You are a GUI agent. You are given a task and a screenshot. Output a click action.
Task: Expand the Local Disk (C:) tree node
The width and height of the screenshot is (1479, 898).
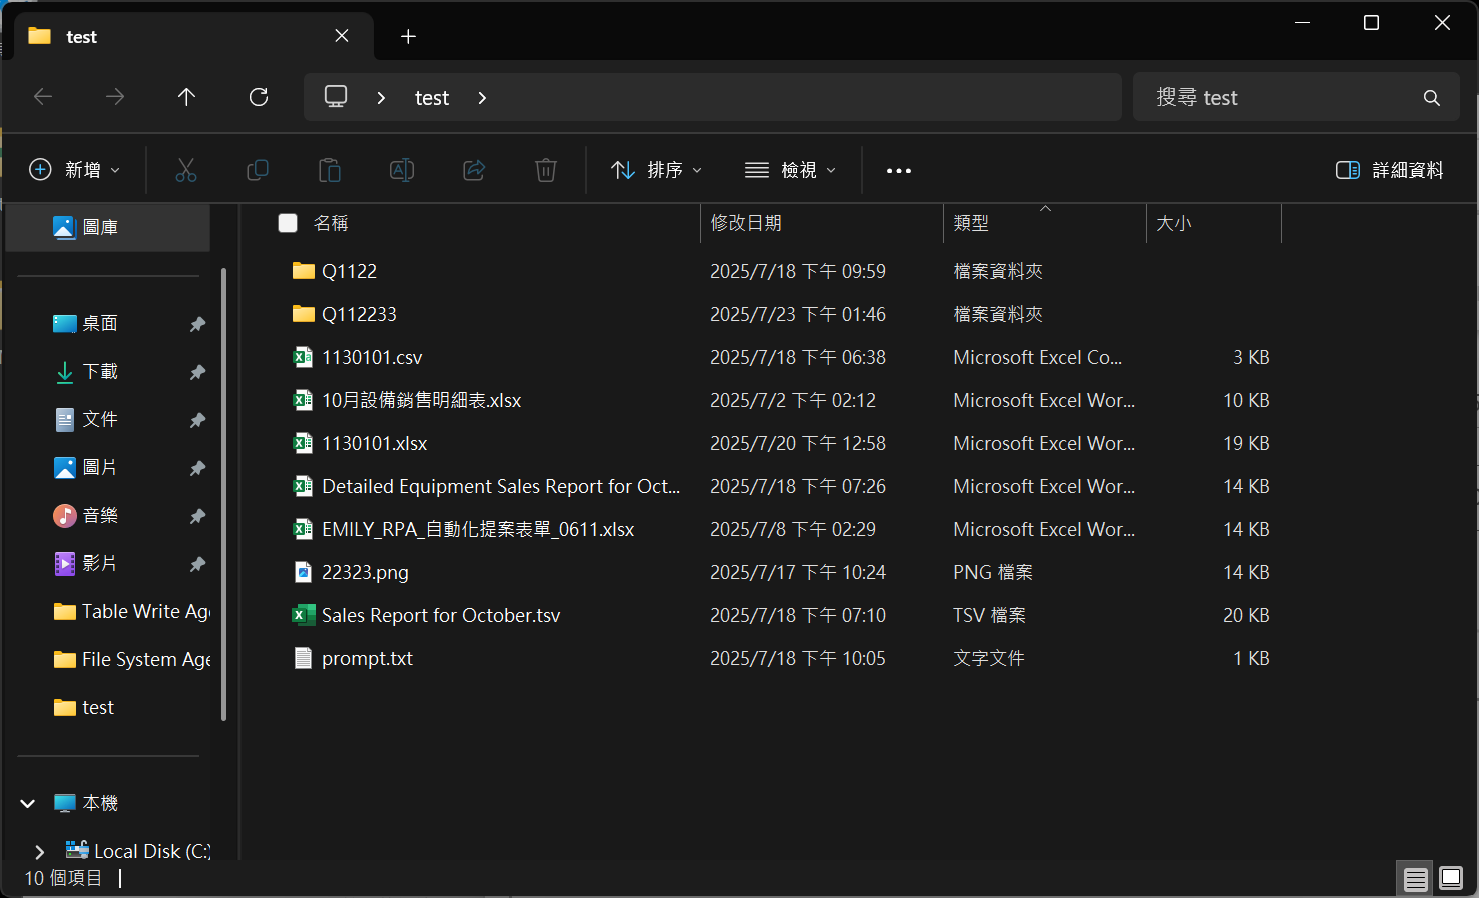(40, 851)
